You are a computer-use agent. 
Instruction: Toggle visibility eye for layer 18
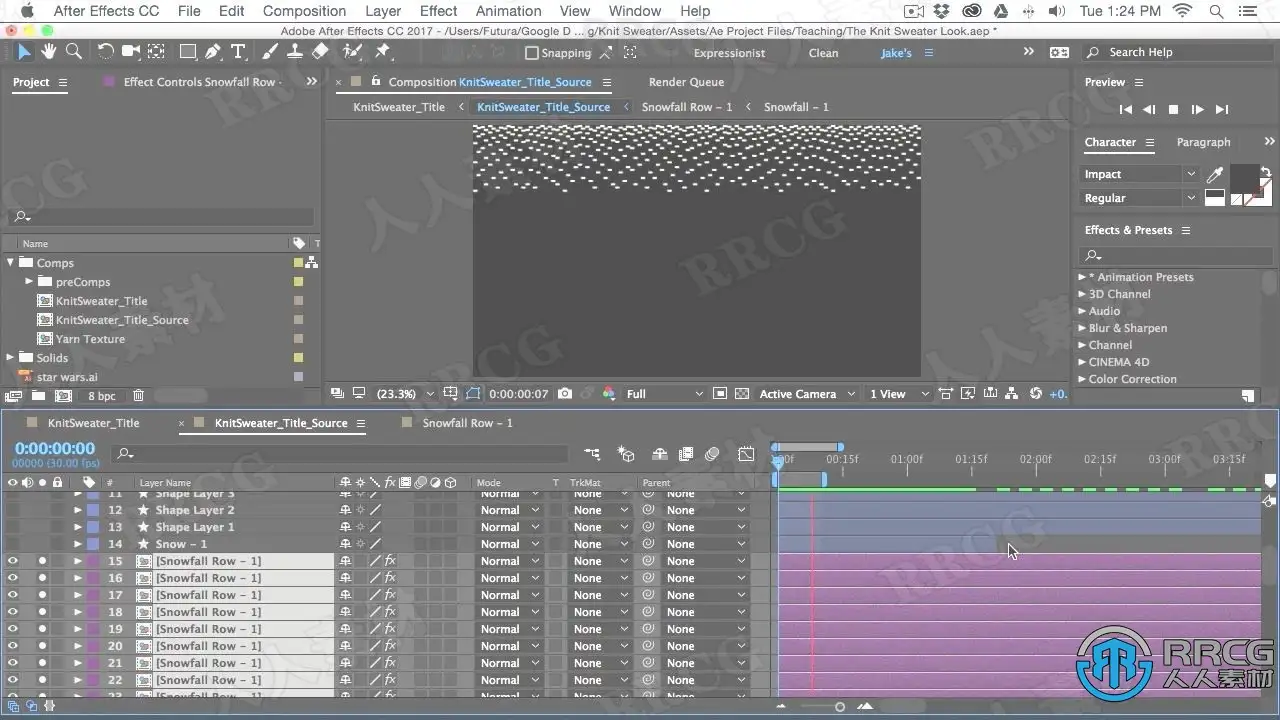(13, 612)
